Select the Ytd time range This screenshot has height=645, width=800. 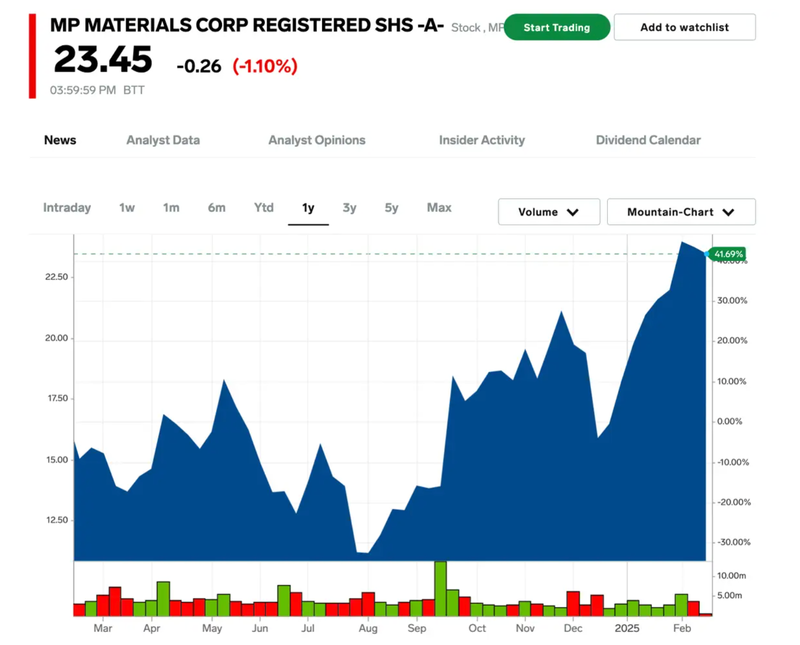pyautogui.click(x=263, y=208)
